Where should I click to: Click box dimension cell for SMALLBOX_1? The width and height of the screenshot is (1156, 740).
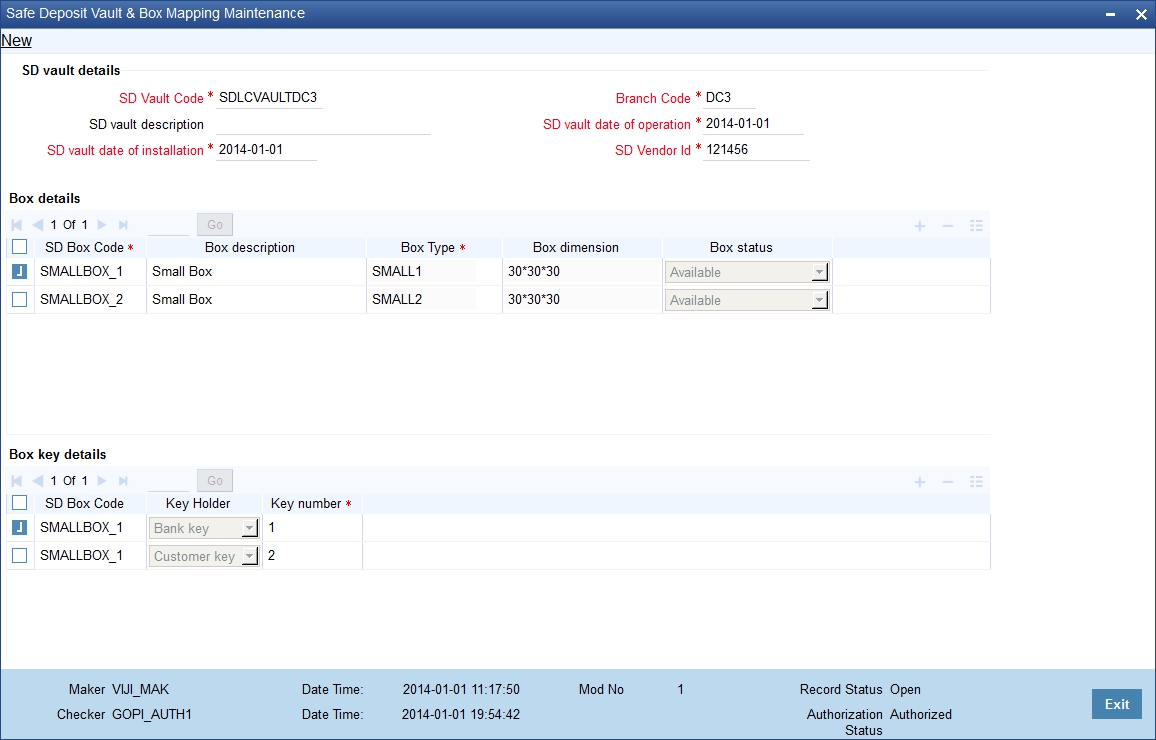coord(582,271)
